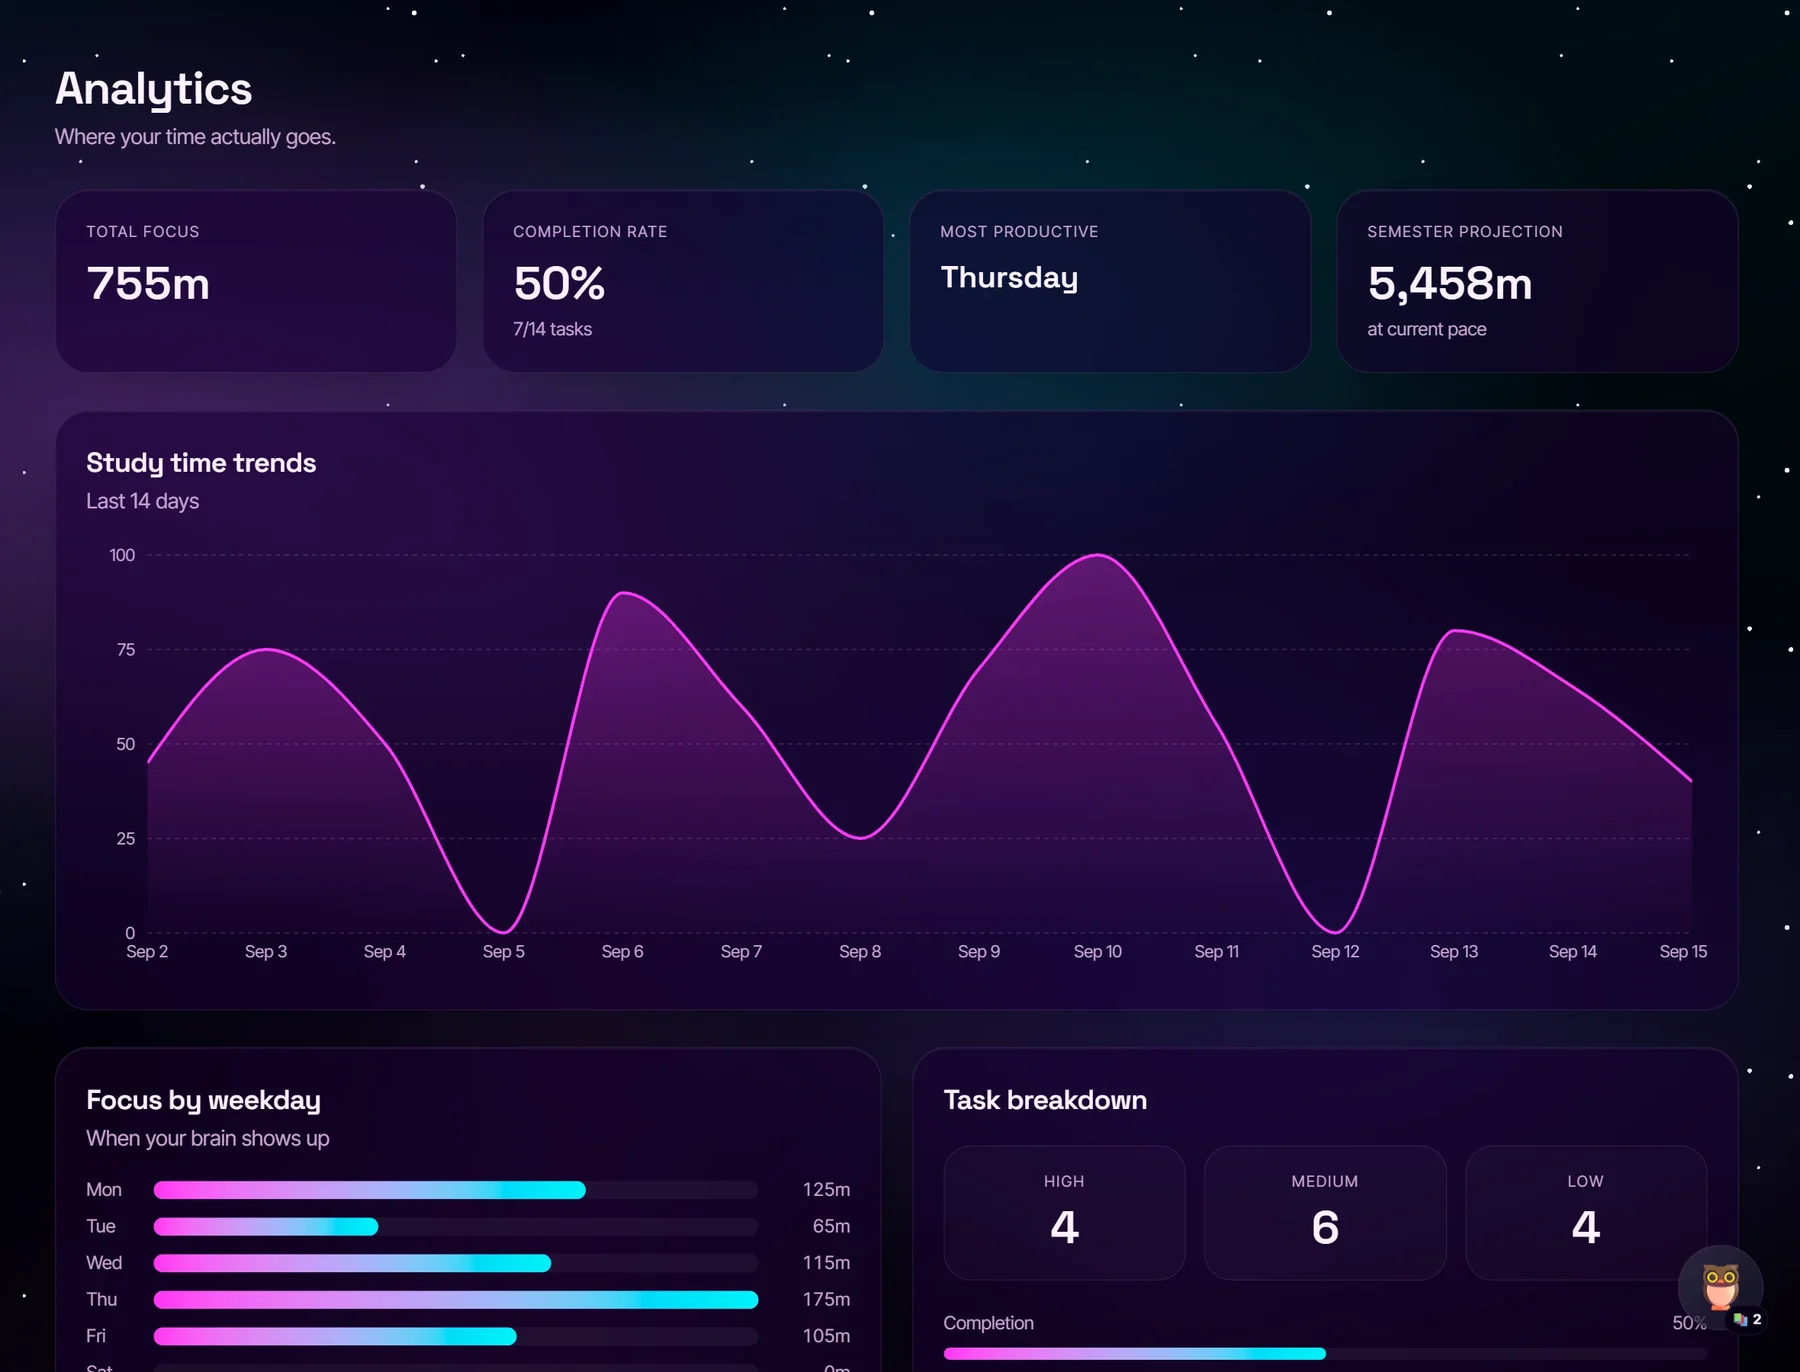Click the Sep 10 axis label
The width and height of the screenshot is (1800, 1372).
(1097, 952)
